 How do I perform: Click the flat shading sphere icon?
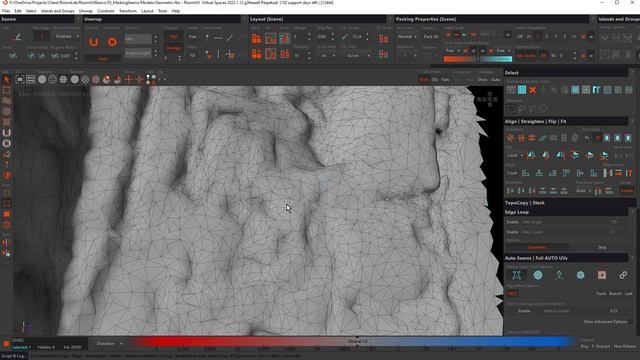[x=42, y=80]
